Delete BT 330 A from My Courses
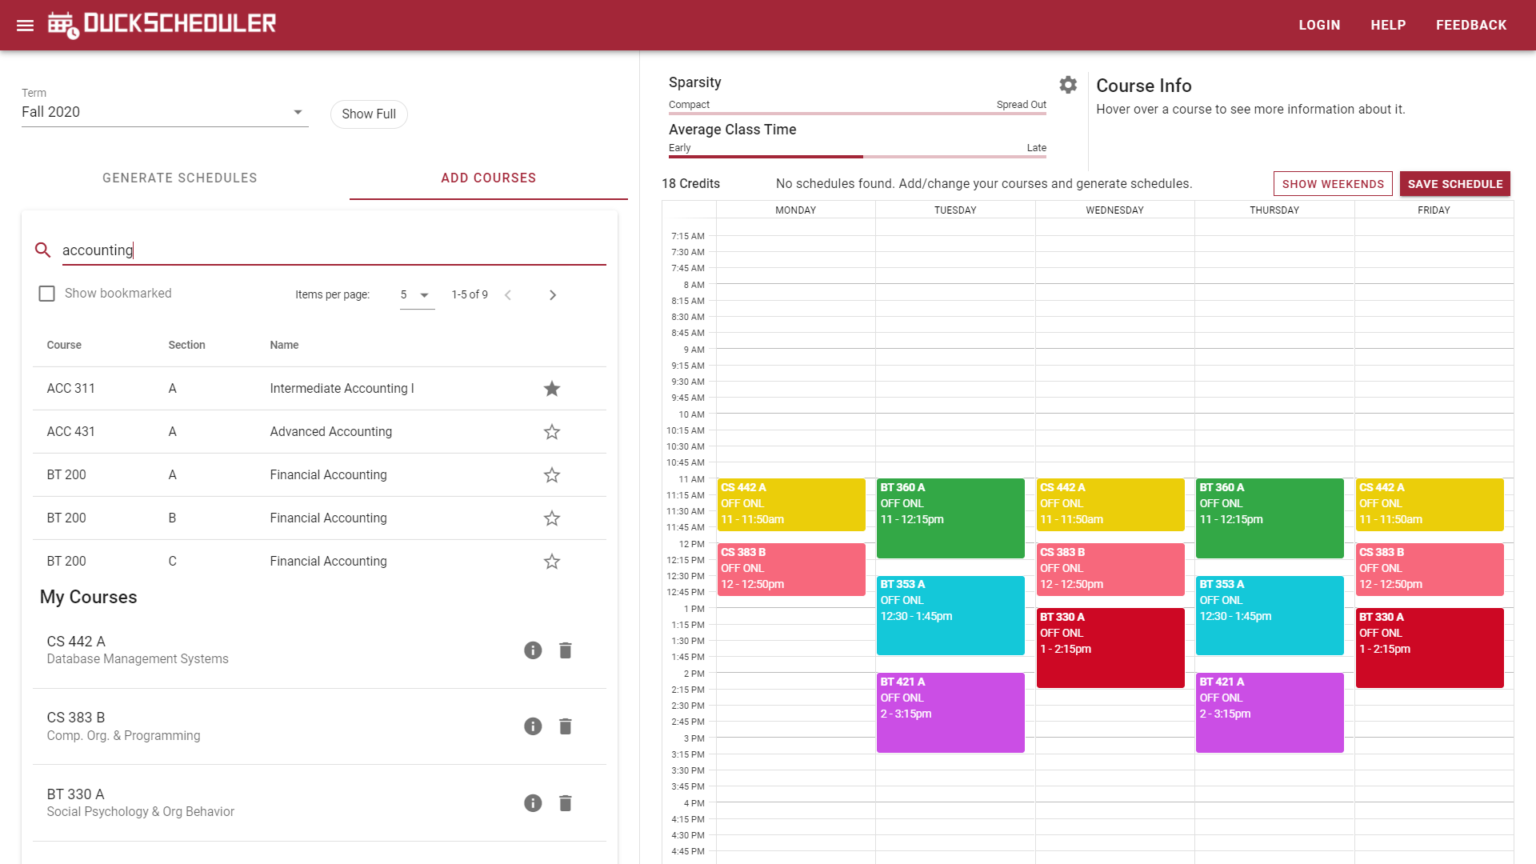Screen dimensions: 1536x864 565,802
